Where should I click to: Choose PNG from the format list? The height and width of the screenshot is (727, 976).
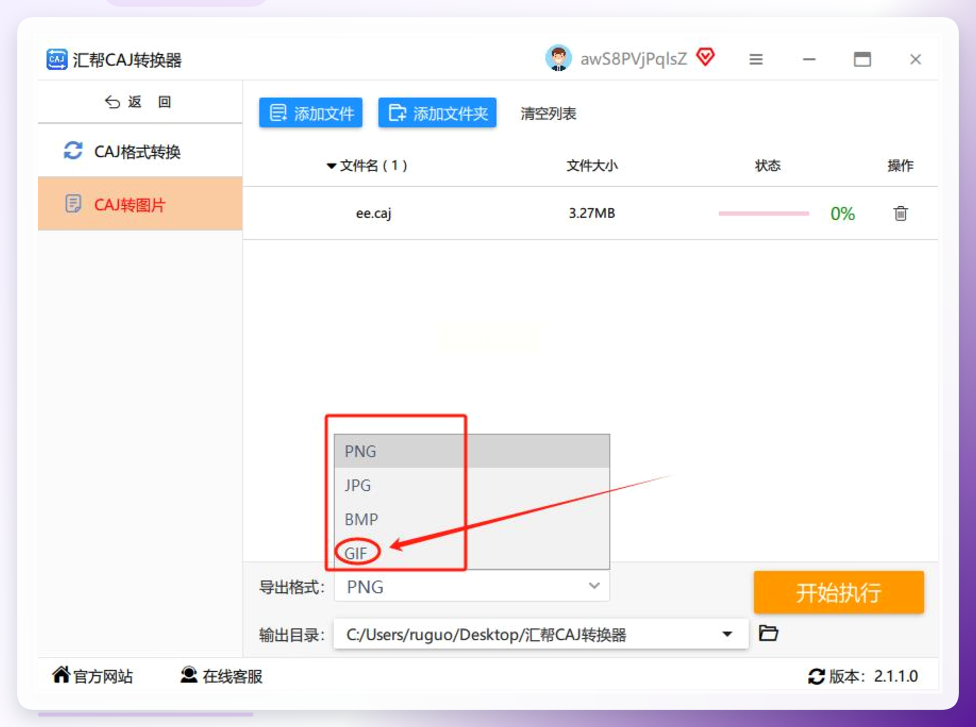point(472,451)
